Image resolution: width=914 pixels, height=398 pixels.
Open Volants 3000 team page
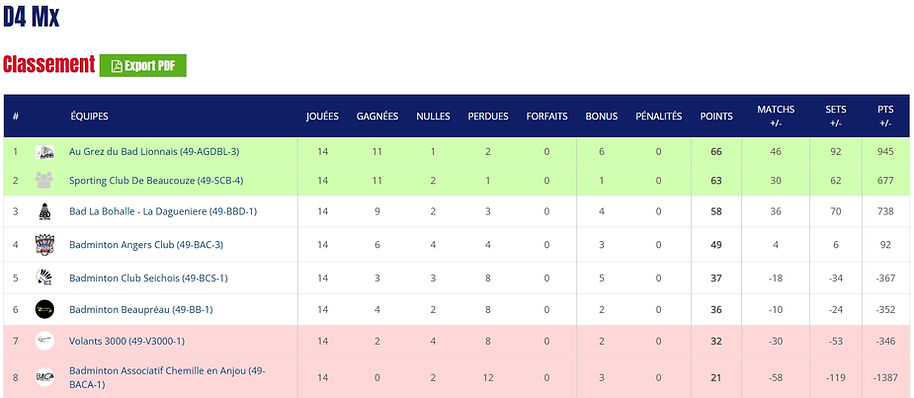126,341
